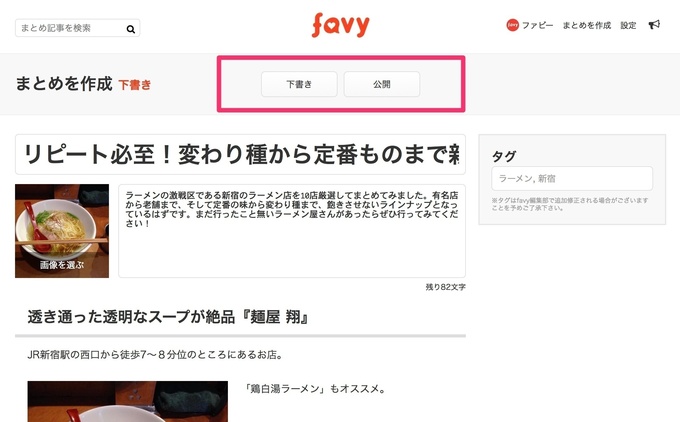Click the round favy profile avatar
Screen dimensions: 680x422
tap(513, 25)
